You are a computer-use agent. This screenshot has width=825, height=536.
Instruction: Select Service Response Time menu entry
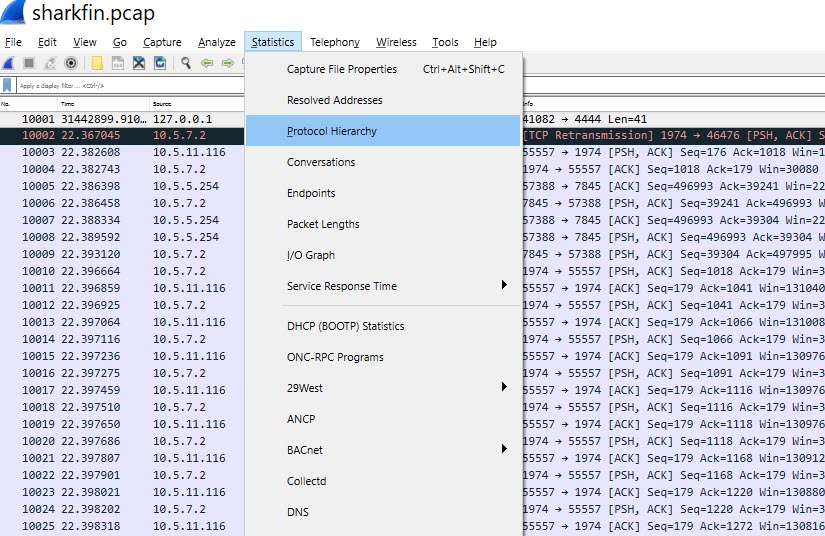pyautogui.click(x=383, y=286)
